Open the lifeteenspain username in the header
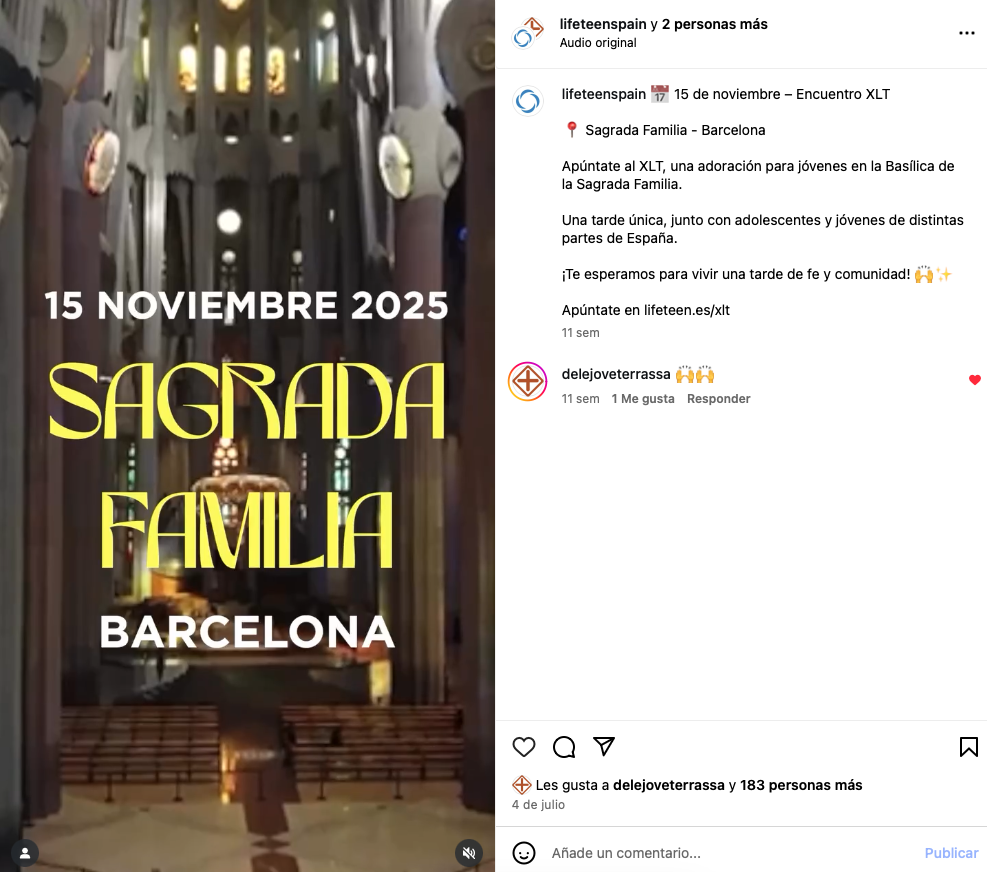Viewport: 987px width, 872px height. point(603,25)
